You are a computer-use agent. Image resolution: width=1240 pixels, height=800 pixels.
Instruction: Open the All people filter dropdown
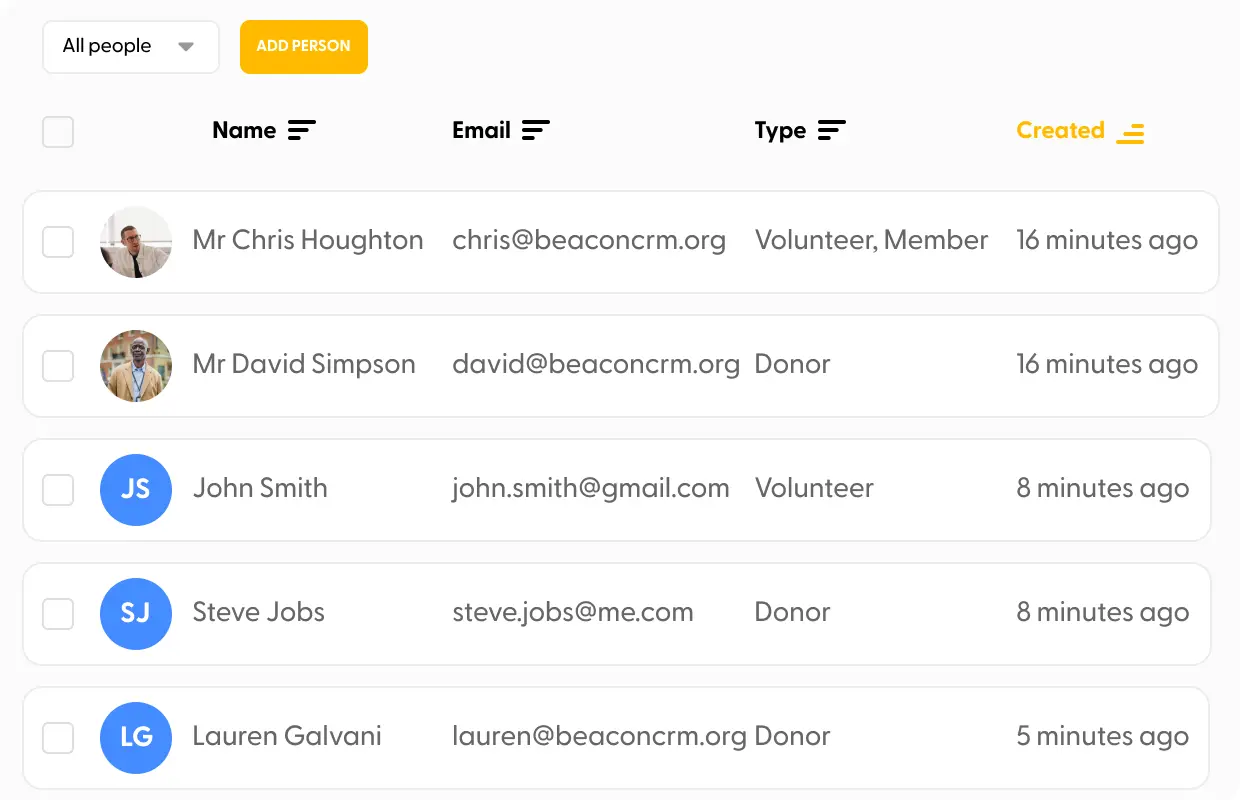[x=130, y=46]
